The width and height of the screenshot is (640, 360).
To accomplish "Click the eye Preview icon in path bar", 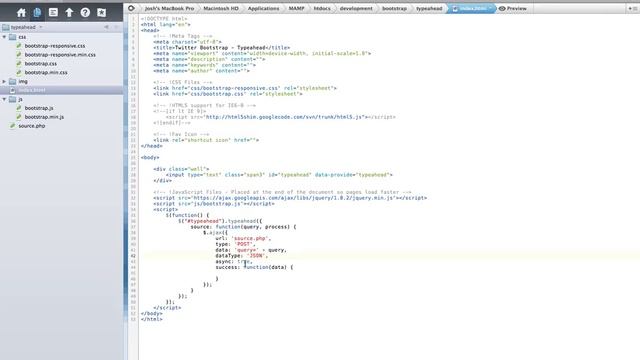I will pos(502,8).
